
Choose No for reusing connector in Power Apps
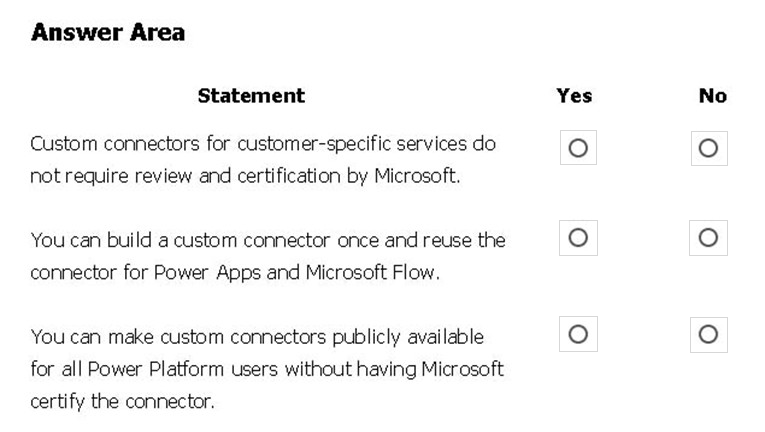click(708, 238)
